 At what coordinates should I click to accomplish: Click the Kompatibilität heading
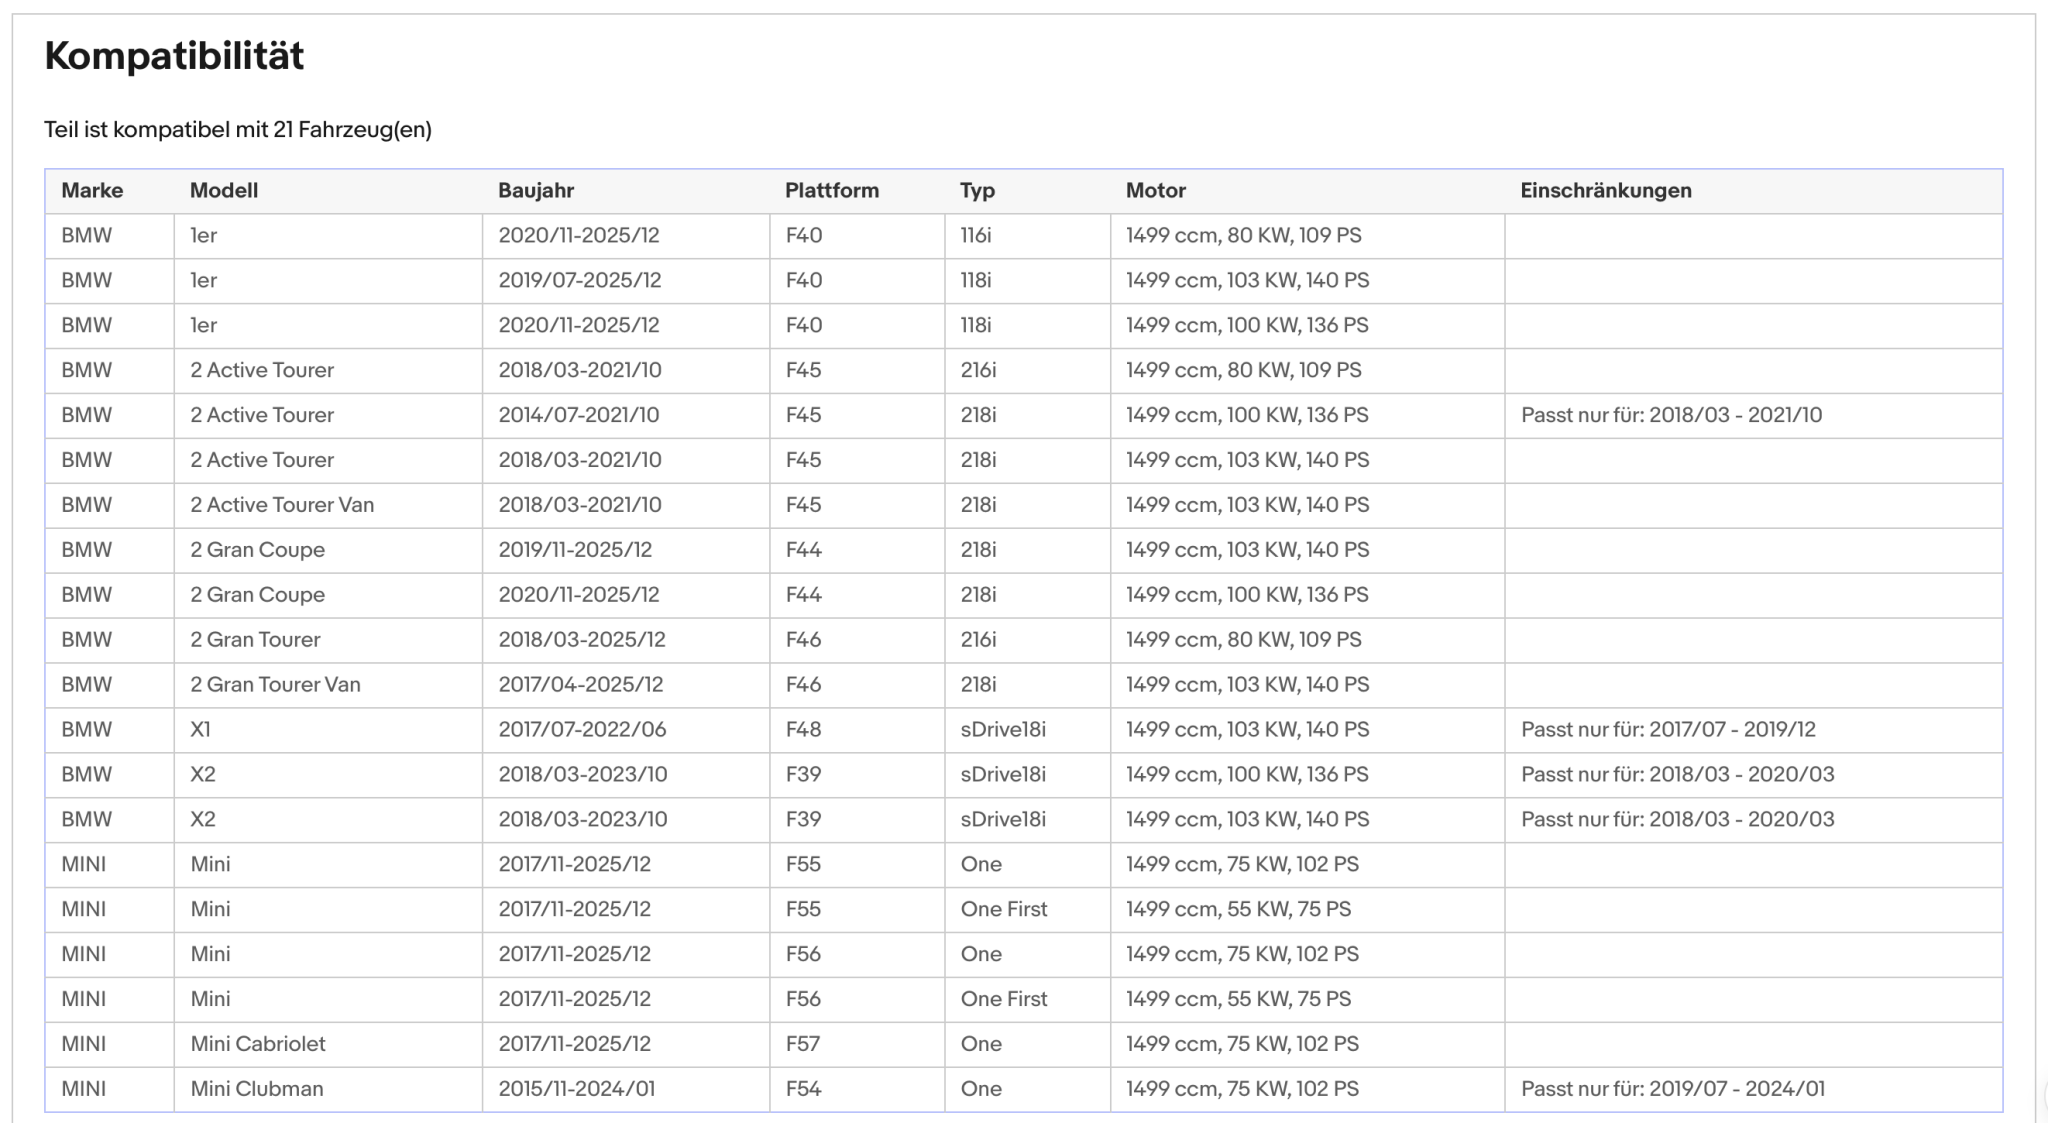click(174, 56)
